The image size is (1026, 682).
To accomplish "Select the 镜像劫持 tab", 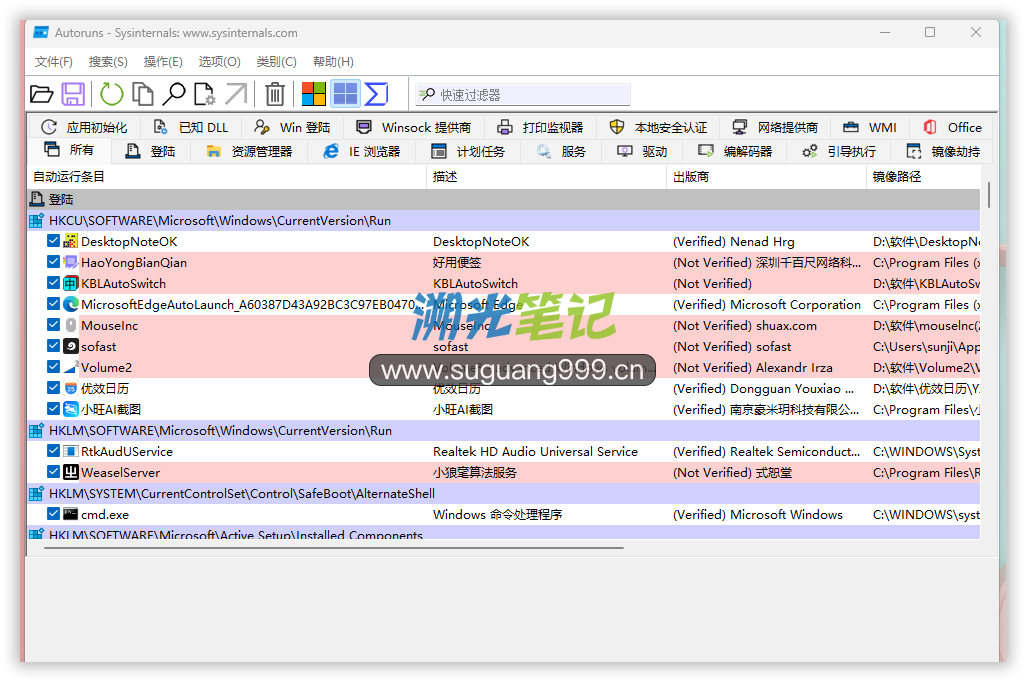I will (944, 151).
